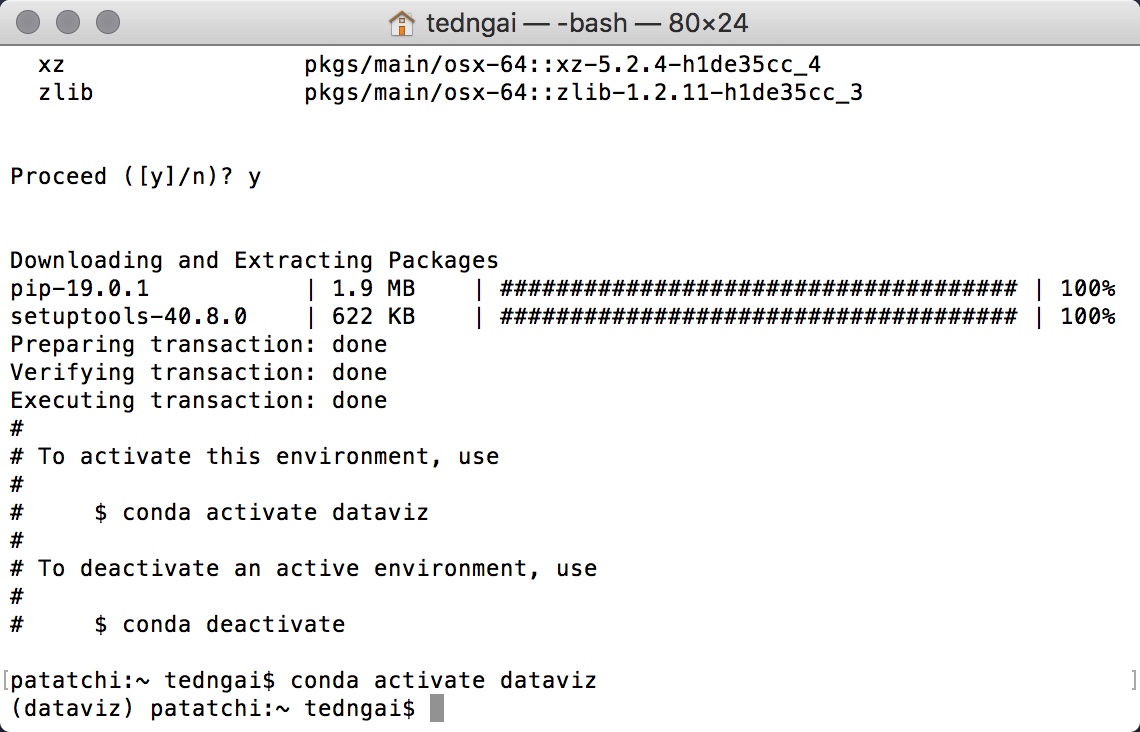Image resolution: width=1140 pixels, height=732 pixels.
Task: Place cursor at the gray terminal cursor block
Action: click(x=436, y=709)
